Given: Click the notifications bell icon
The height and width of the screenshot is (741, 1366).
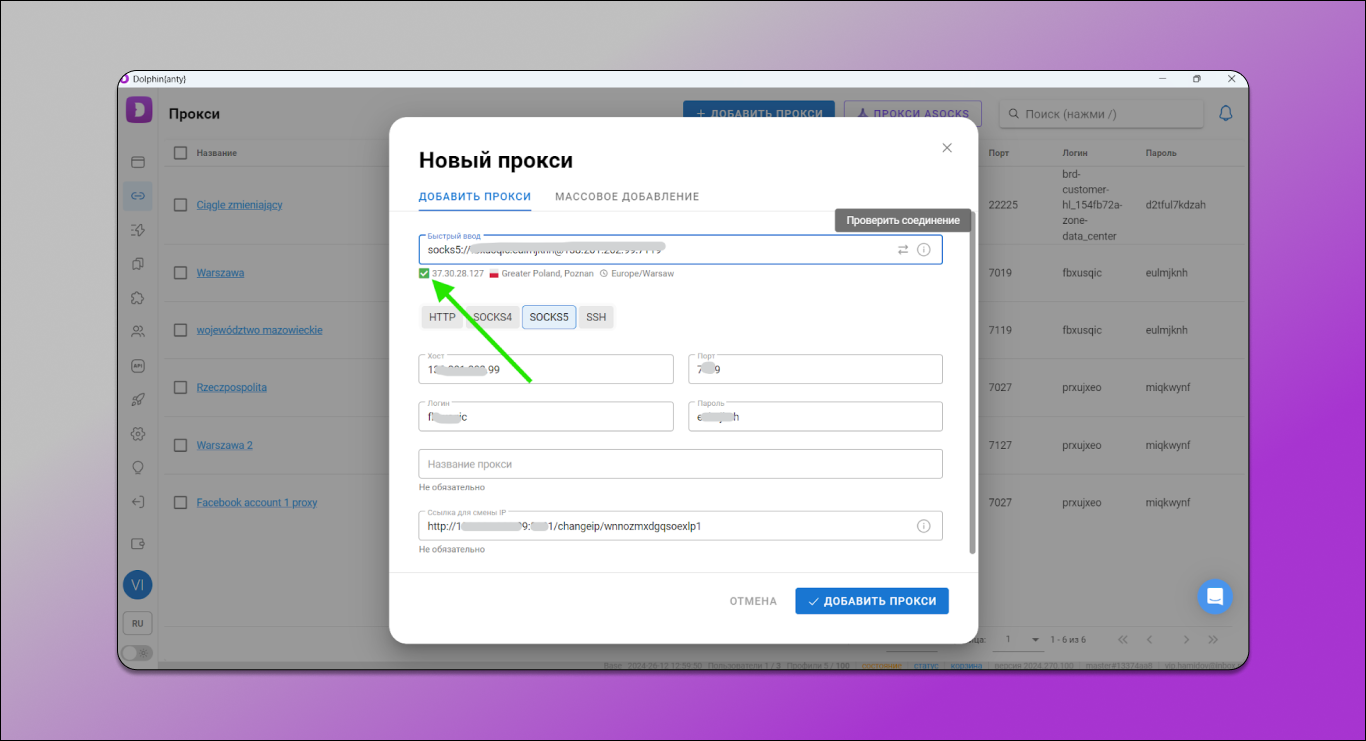Looking at the screenshot, I should [1225, 114].
